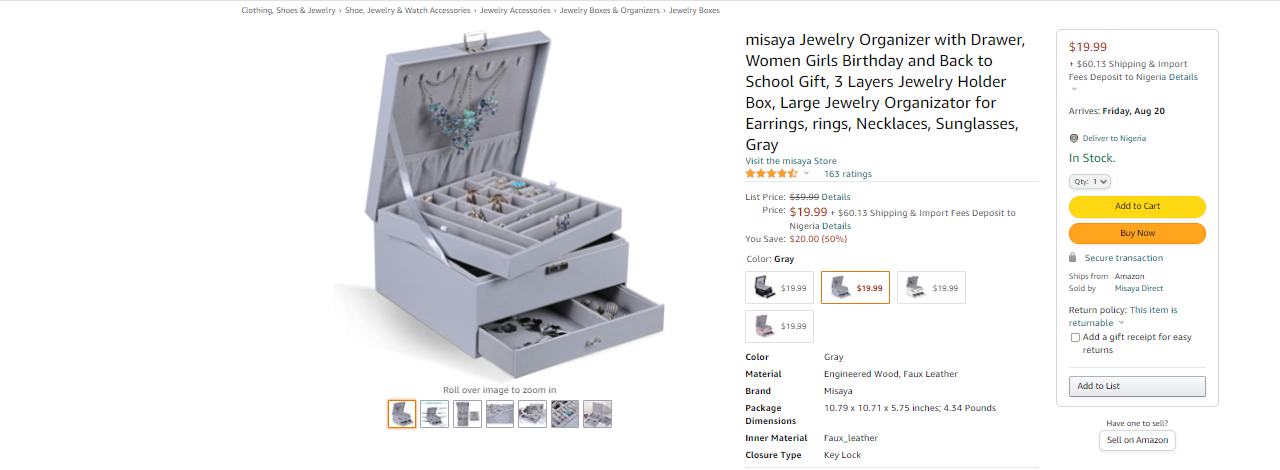Open the Qty quantity dropdown

pos(1090,182)
